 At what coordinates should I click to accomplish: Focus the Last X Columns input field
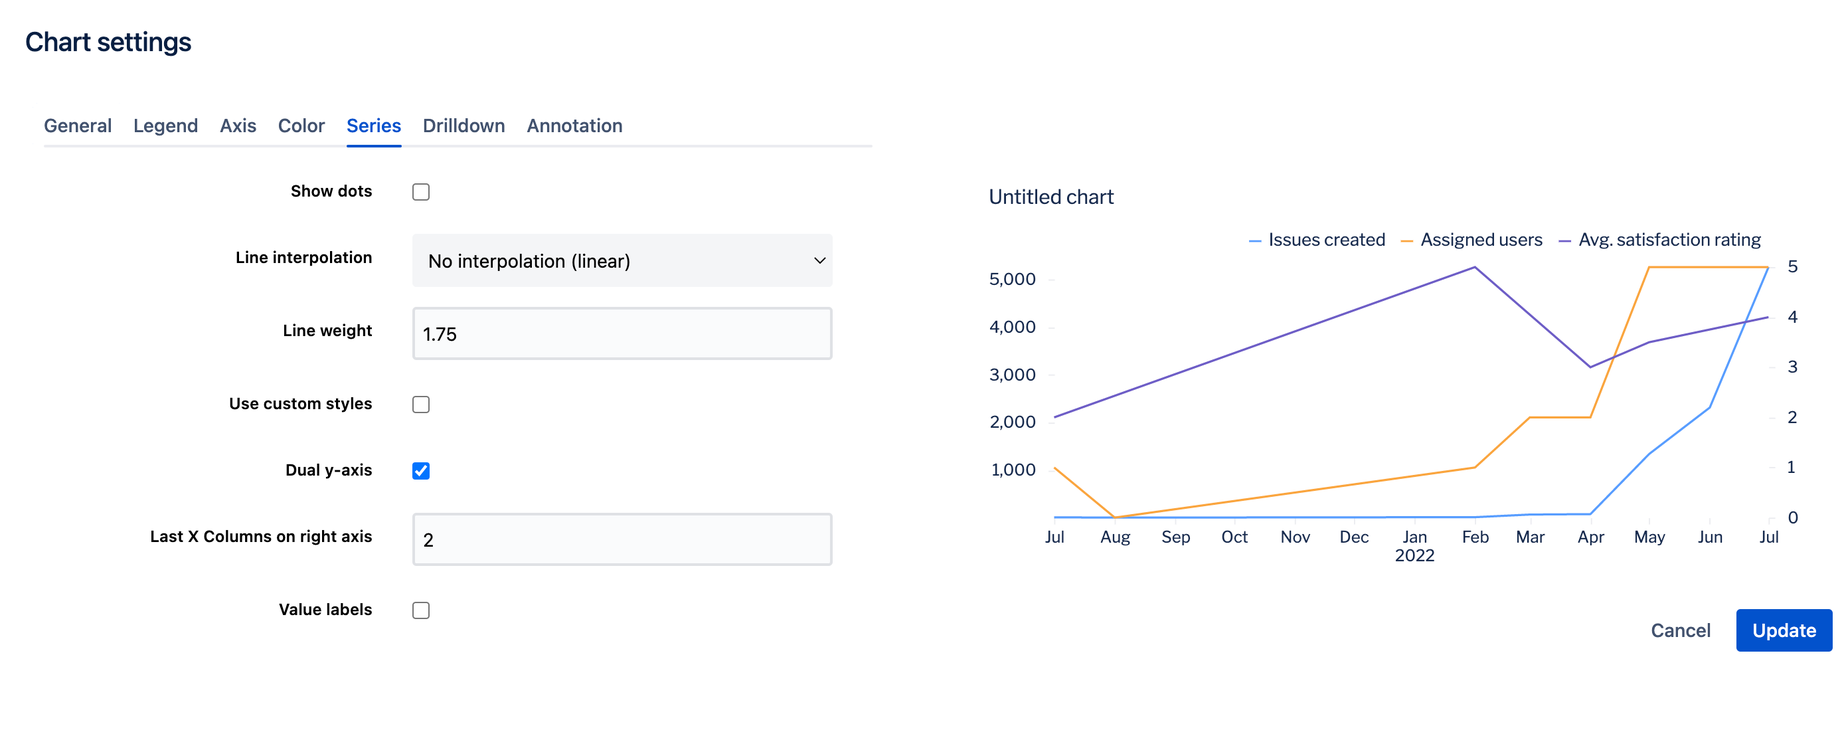pyautogui.click(x=621, y=540)
